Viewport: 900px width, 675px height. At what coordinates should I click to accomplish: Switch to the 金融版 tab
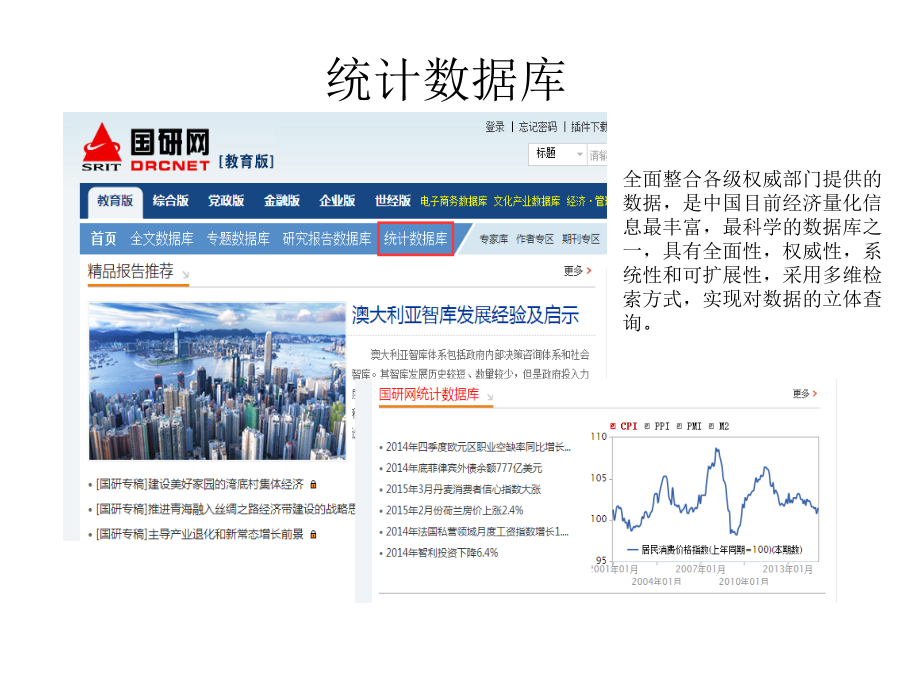[x=282, y=201]
